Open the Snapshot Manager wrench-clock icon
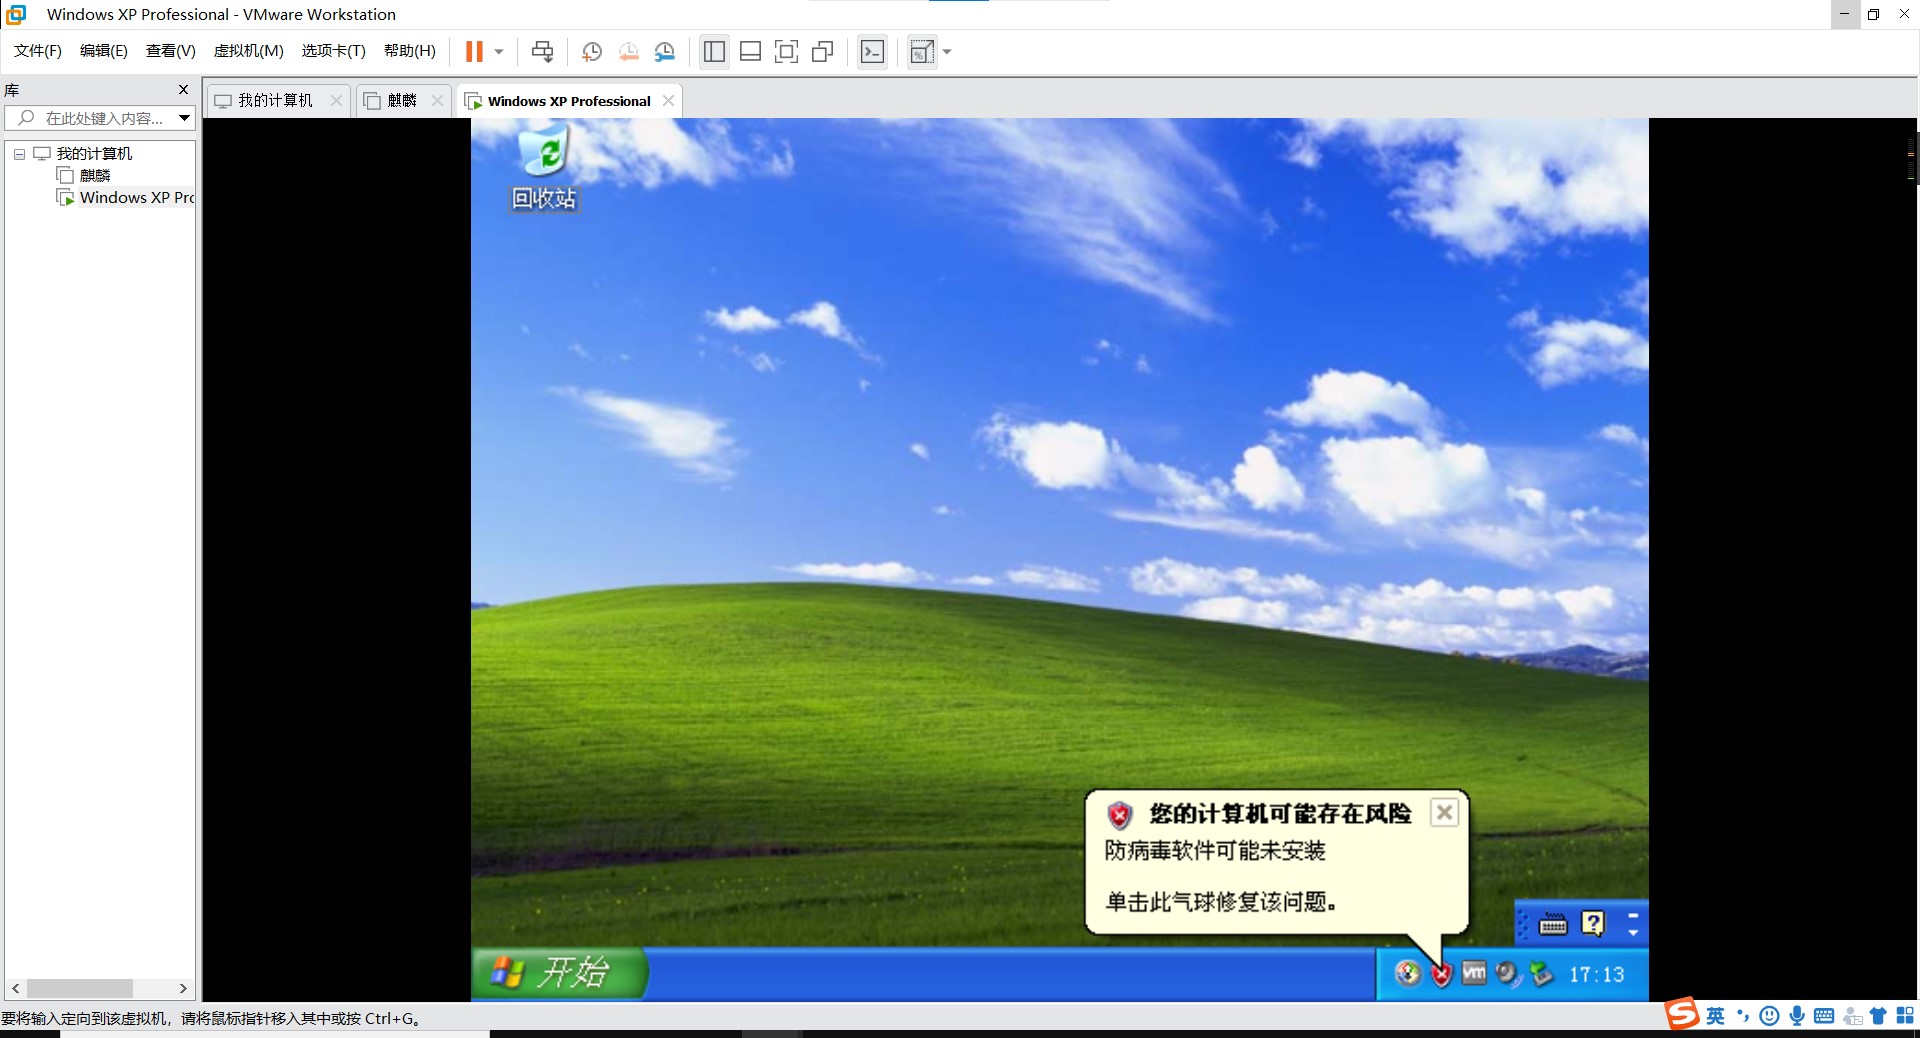 click(x=665, y=51)
